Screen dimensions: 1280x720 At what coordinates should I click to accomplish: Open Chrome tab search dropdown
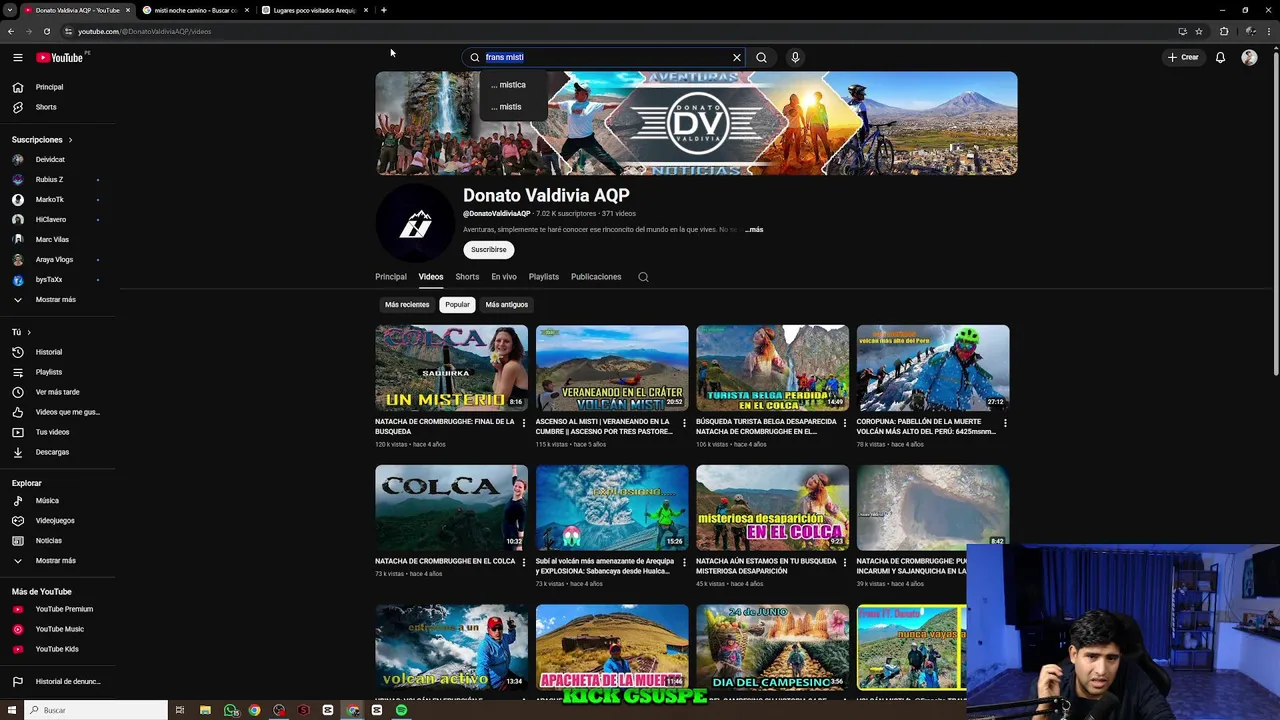coord(10,10)
